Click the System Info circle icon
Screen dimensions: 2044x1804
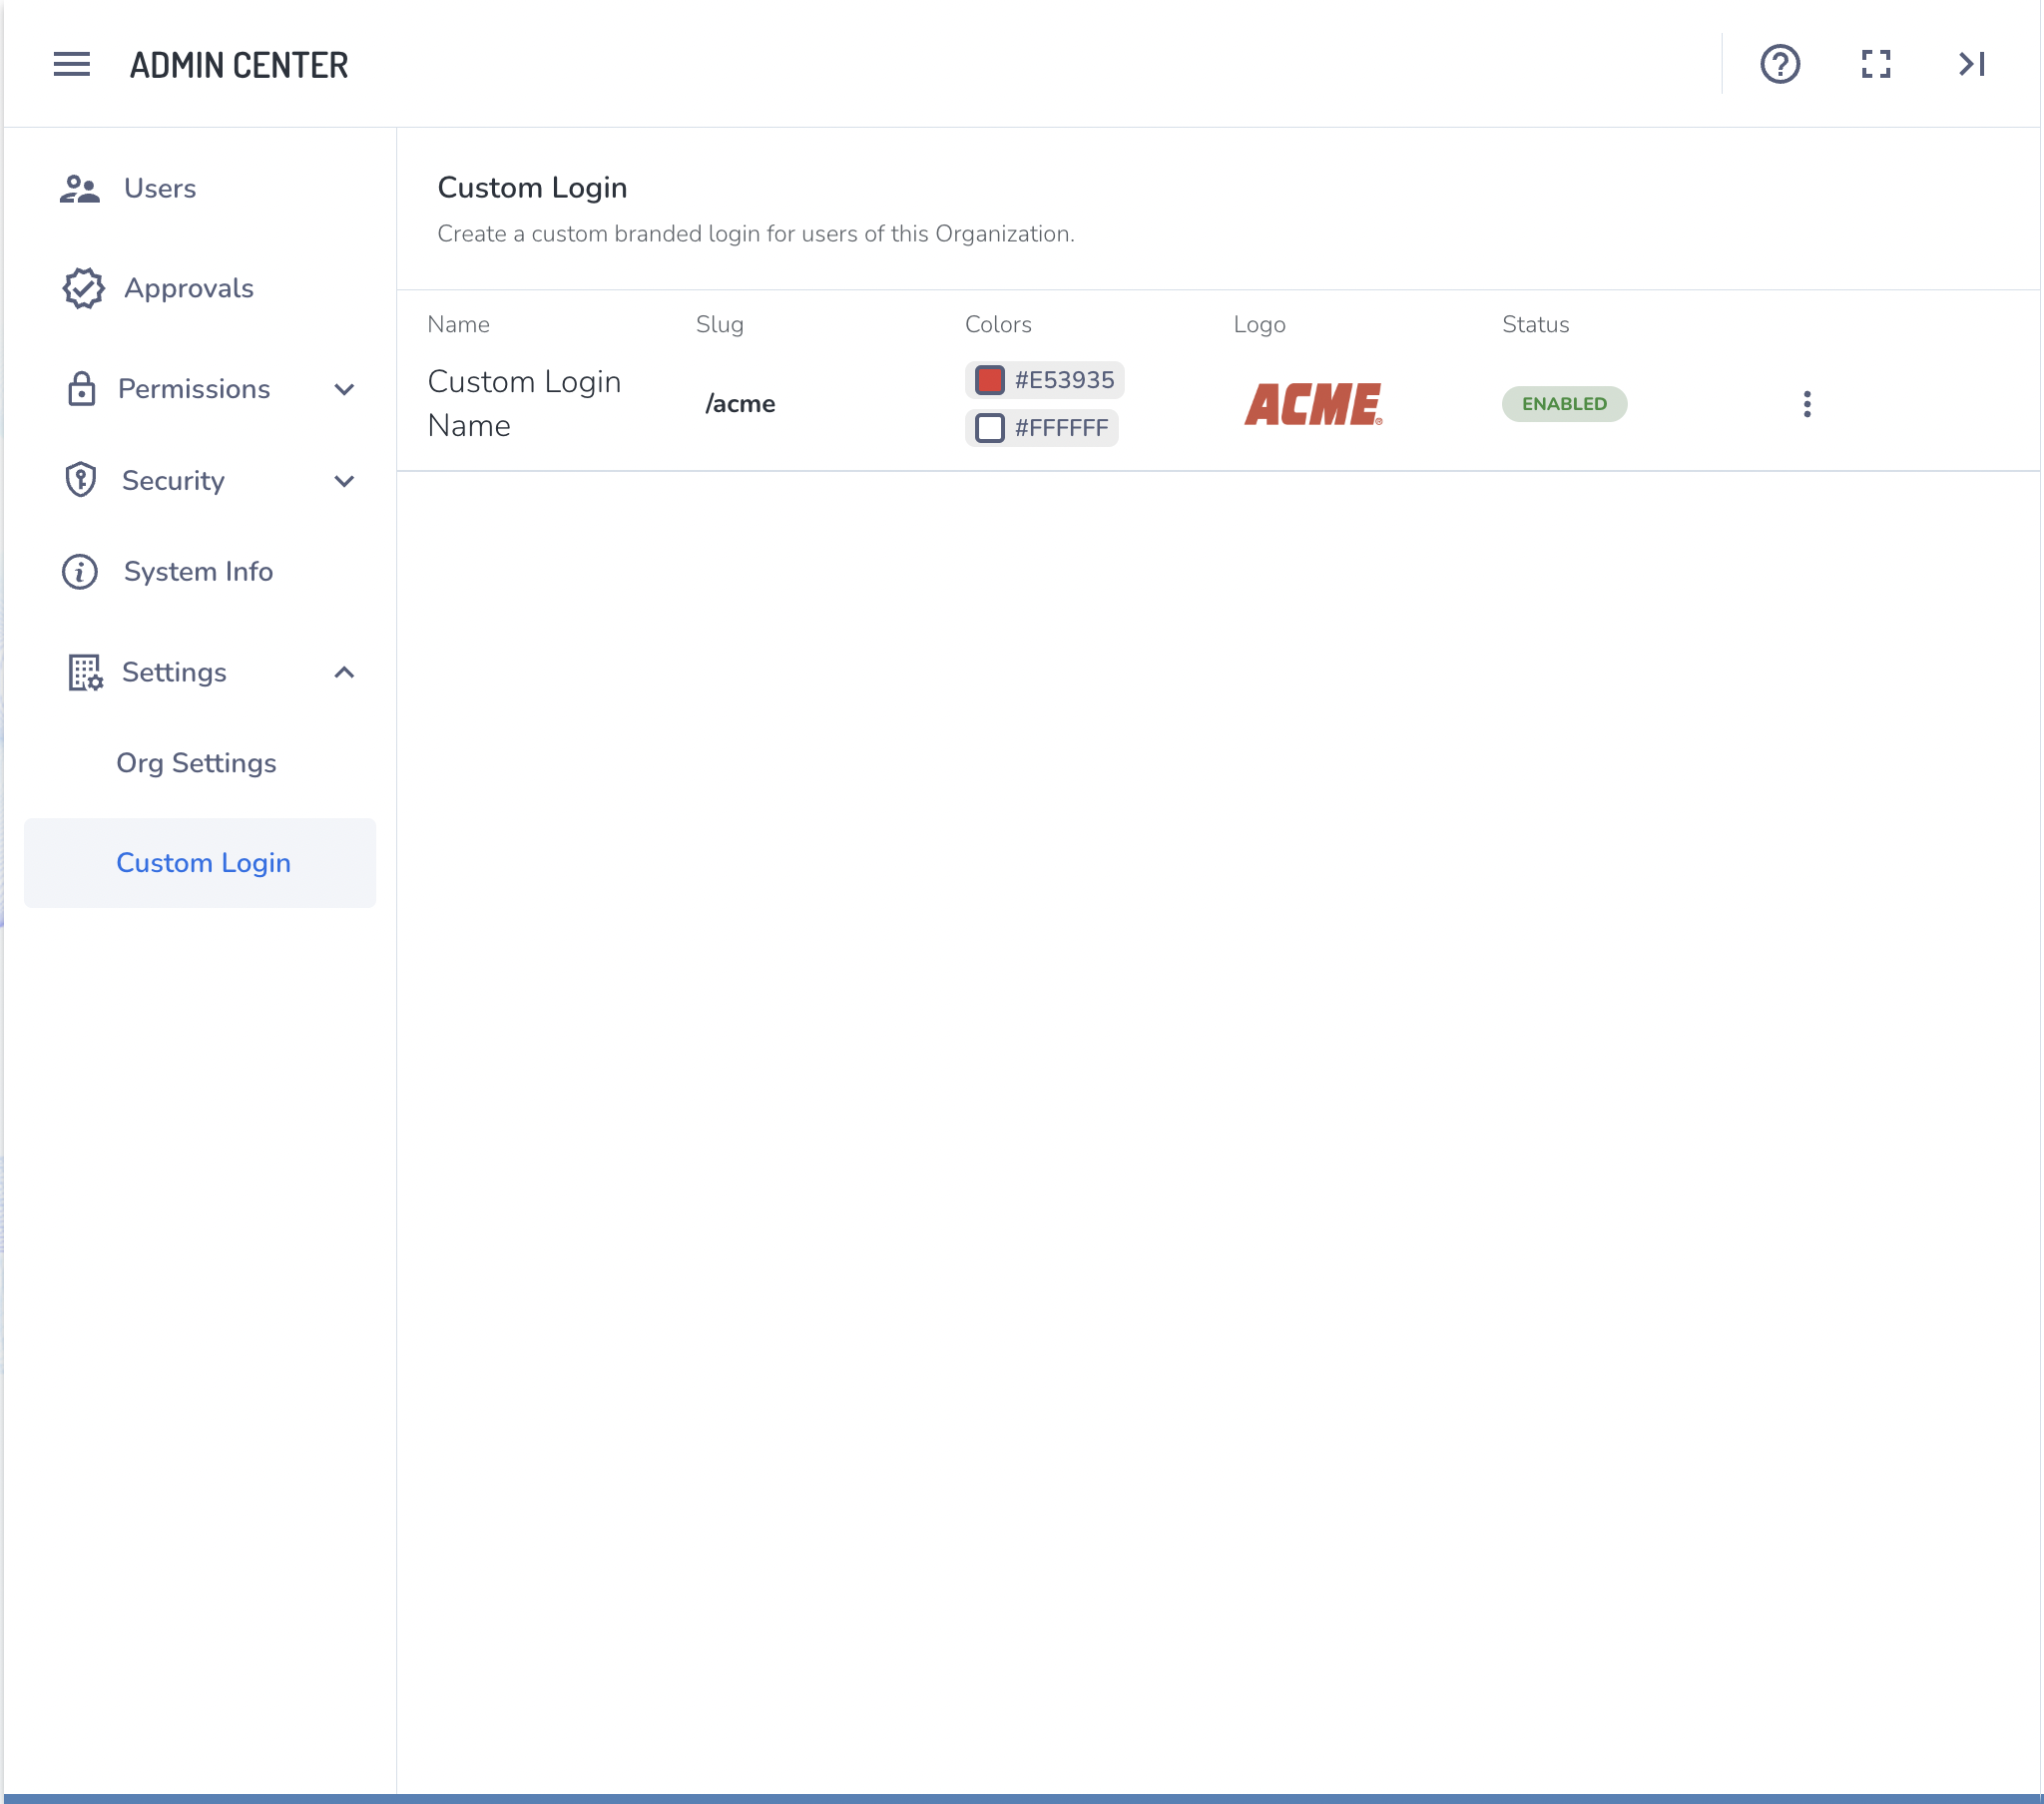click(80, 572)
